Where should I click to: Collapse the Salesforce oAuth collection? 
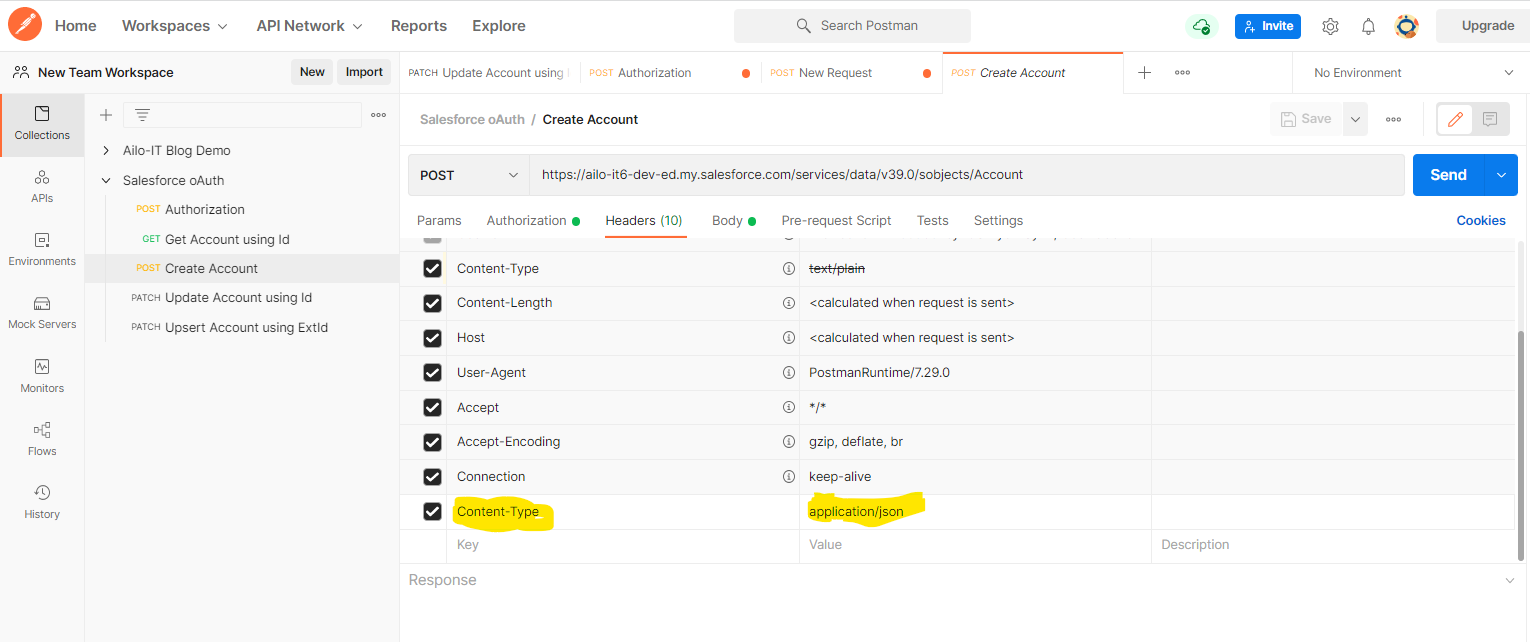pos(106,180)
